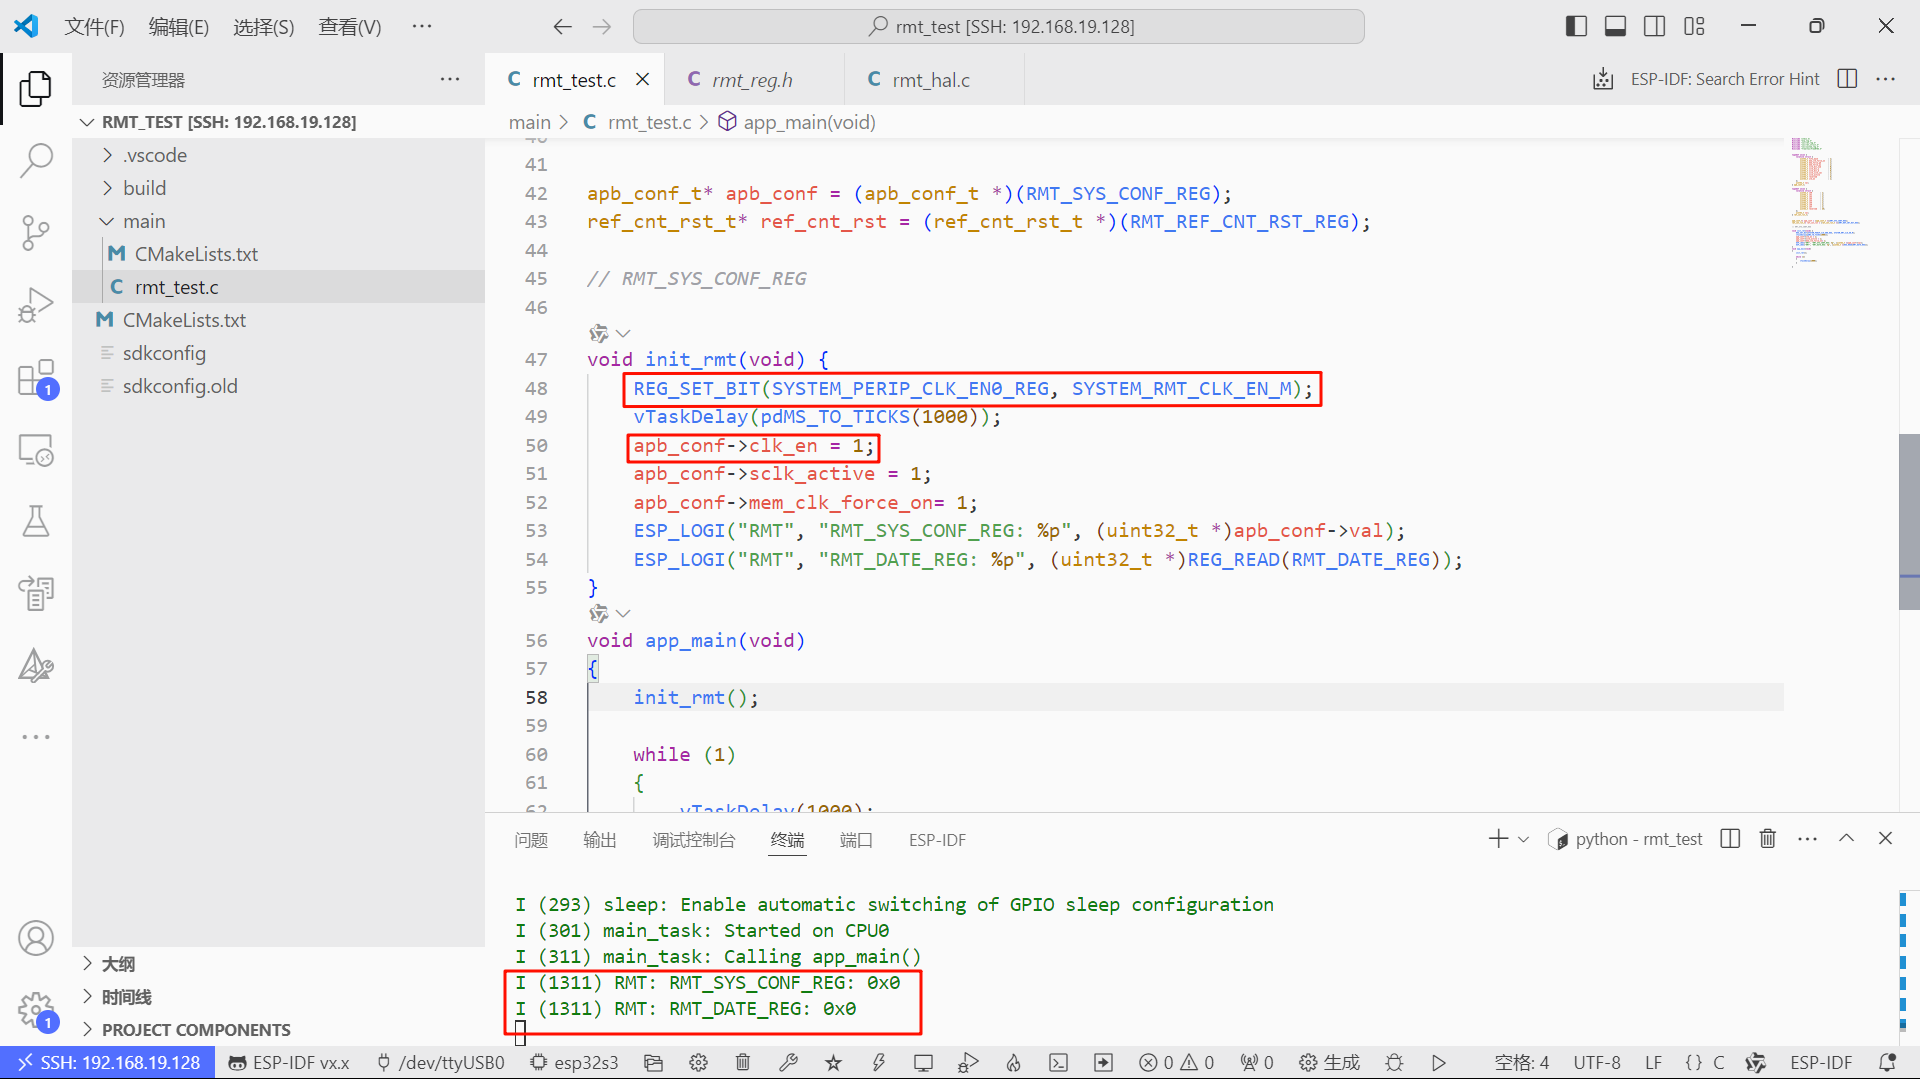The width and height of the screenshot is (1920, 1079).
Task: Click the rmt_test command center search box
Action: 999,26
